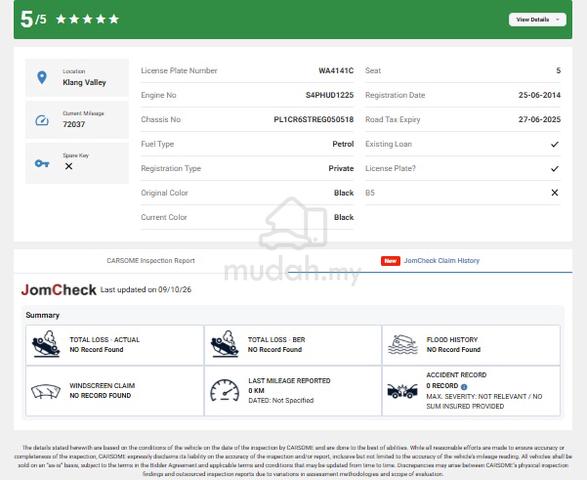This screenshot has height=480, width=587.
Task: Switch to CARSOME Inspection Report tab
Action: pos(150,261)
